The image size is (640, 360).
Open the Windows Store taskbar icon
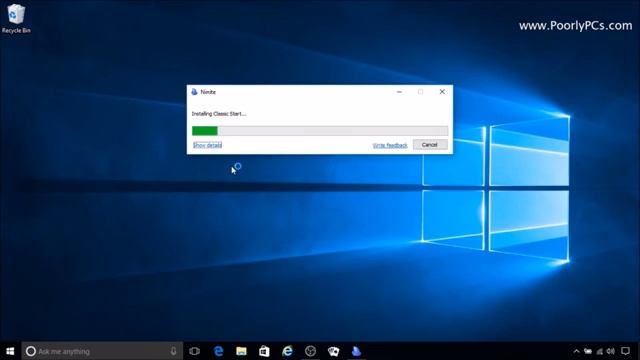[264, 351]
